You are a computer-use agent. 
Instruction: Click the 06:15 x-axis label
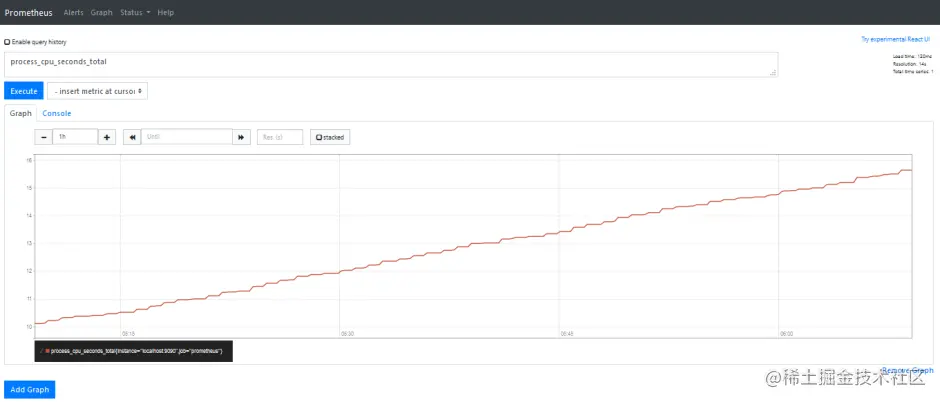[129, 334]
